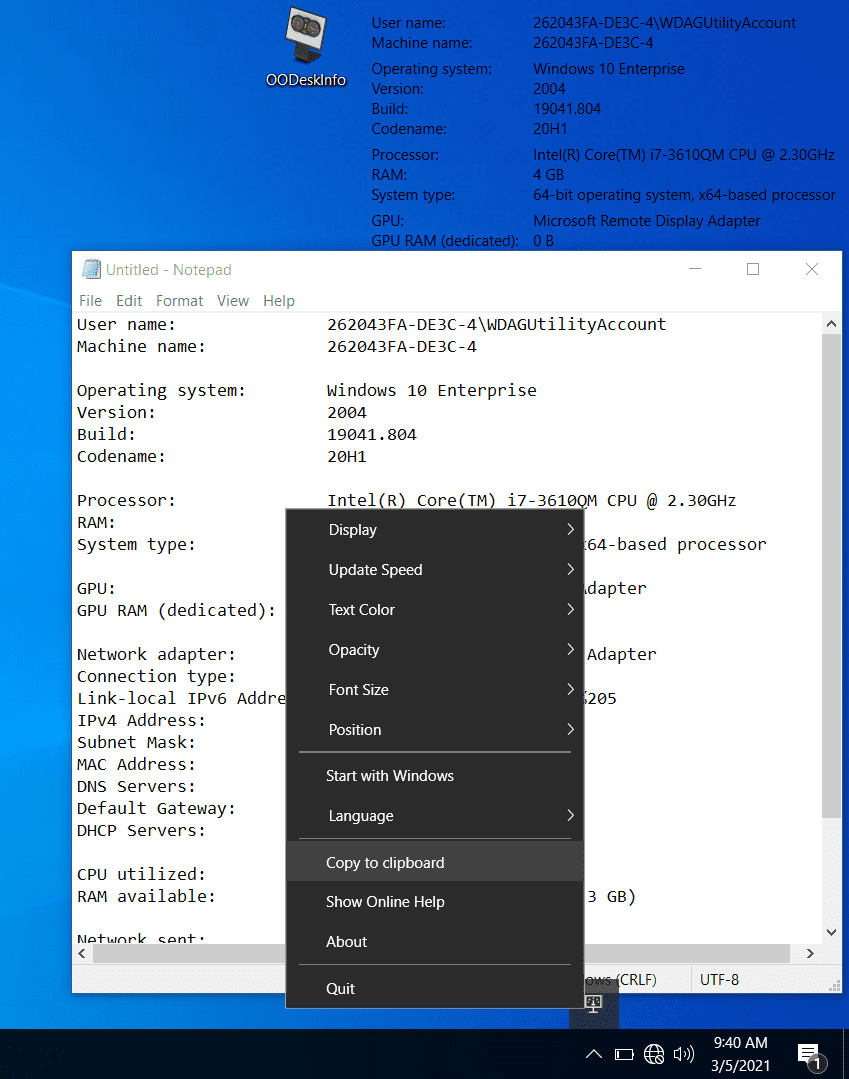This screenshot has height=1079, width=849.
Task: Open the Action Center notifications icon
Action: pos(811,1056)
